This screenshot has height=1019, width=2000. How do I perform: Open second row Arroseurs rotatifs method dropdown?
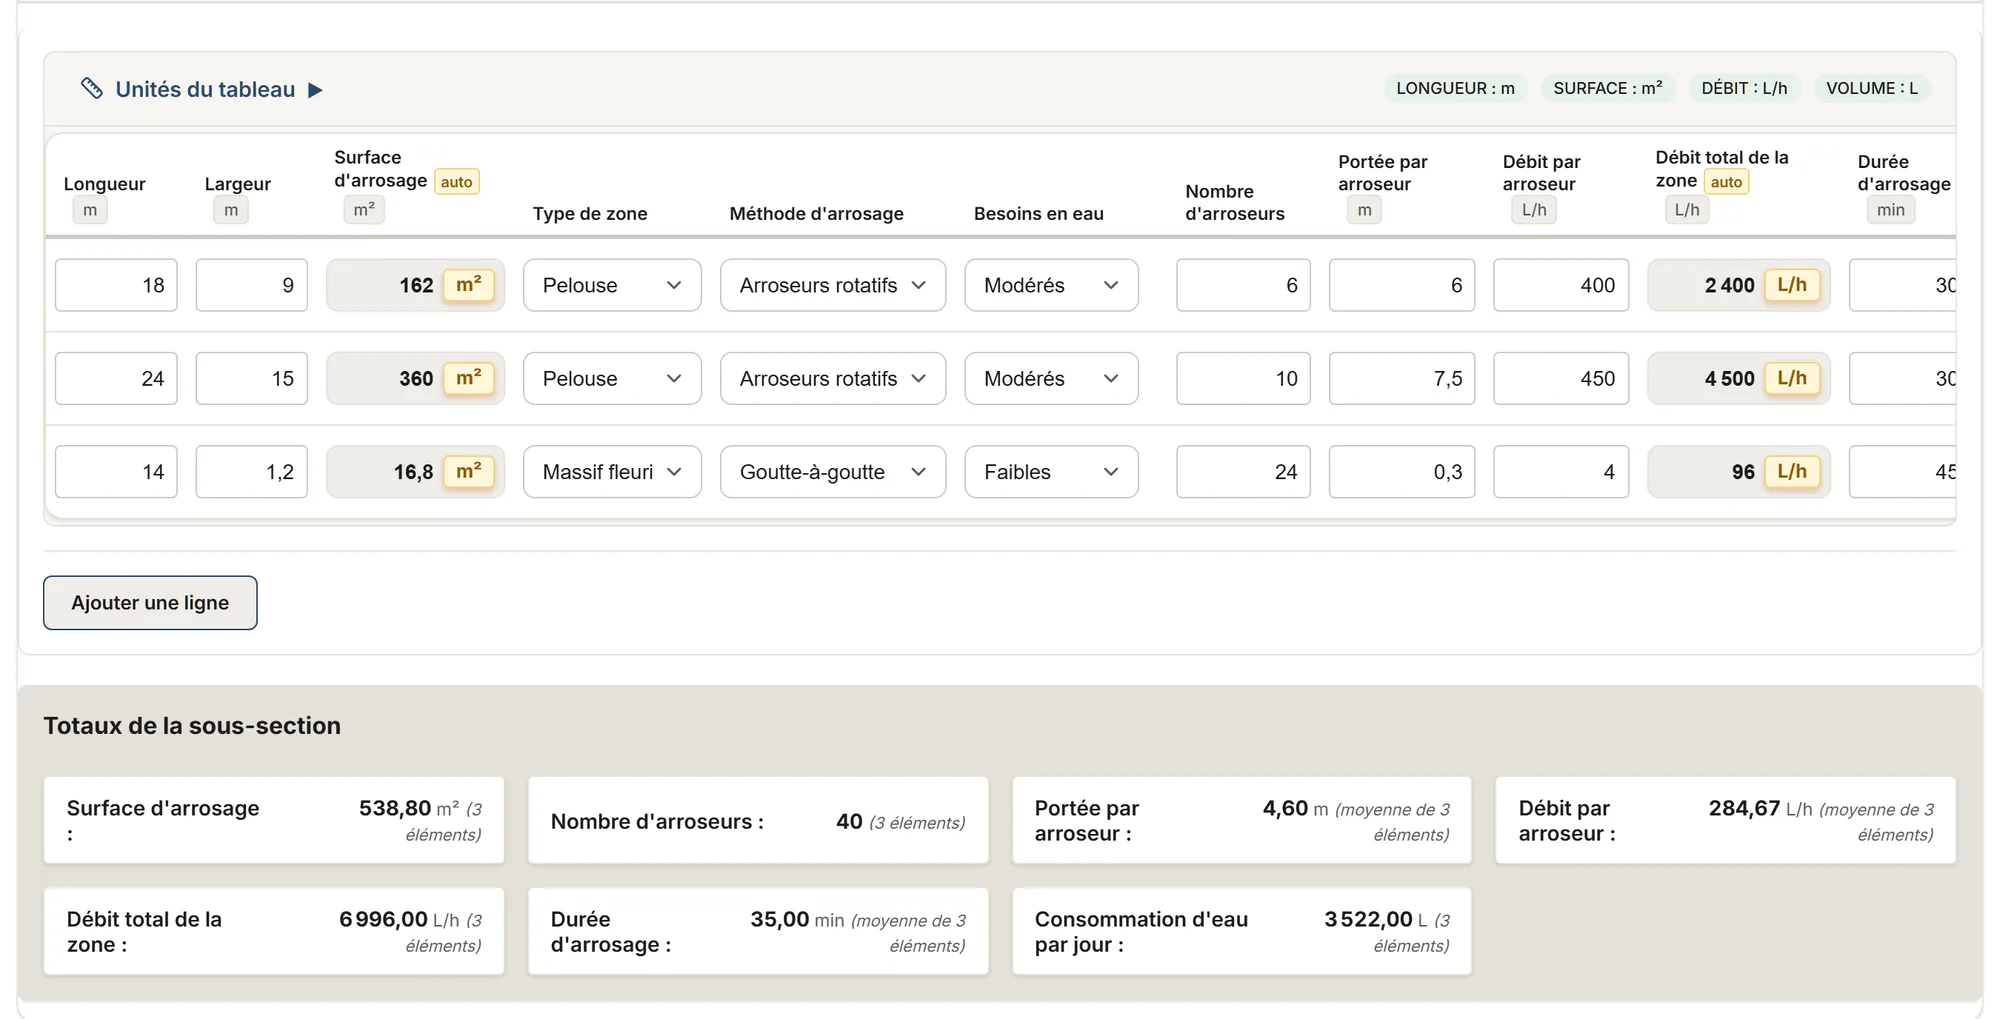[x=833, y=378]
